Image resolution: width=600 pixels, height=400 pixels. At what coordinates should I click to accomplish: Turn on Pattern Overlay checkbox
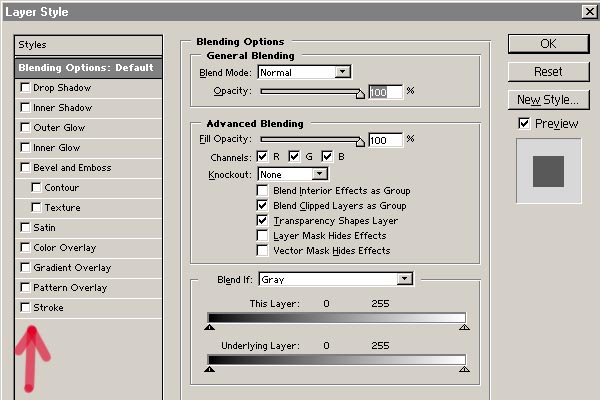coord(25,287)
